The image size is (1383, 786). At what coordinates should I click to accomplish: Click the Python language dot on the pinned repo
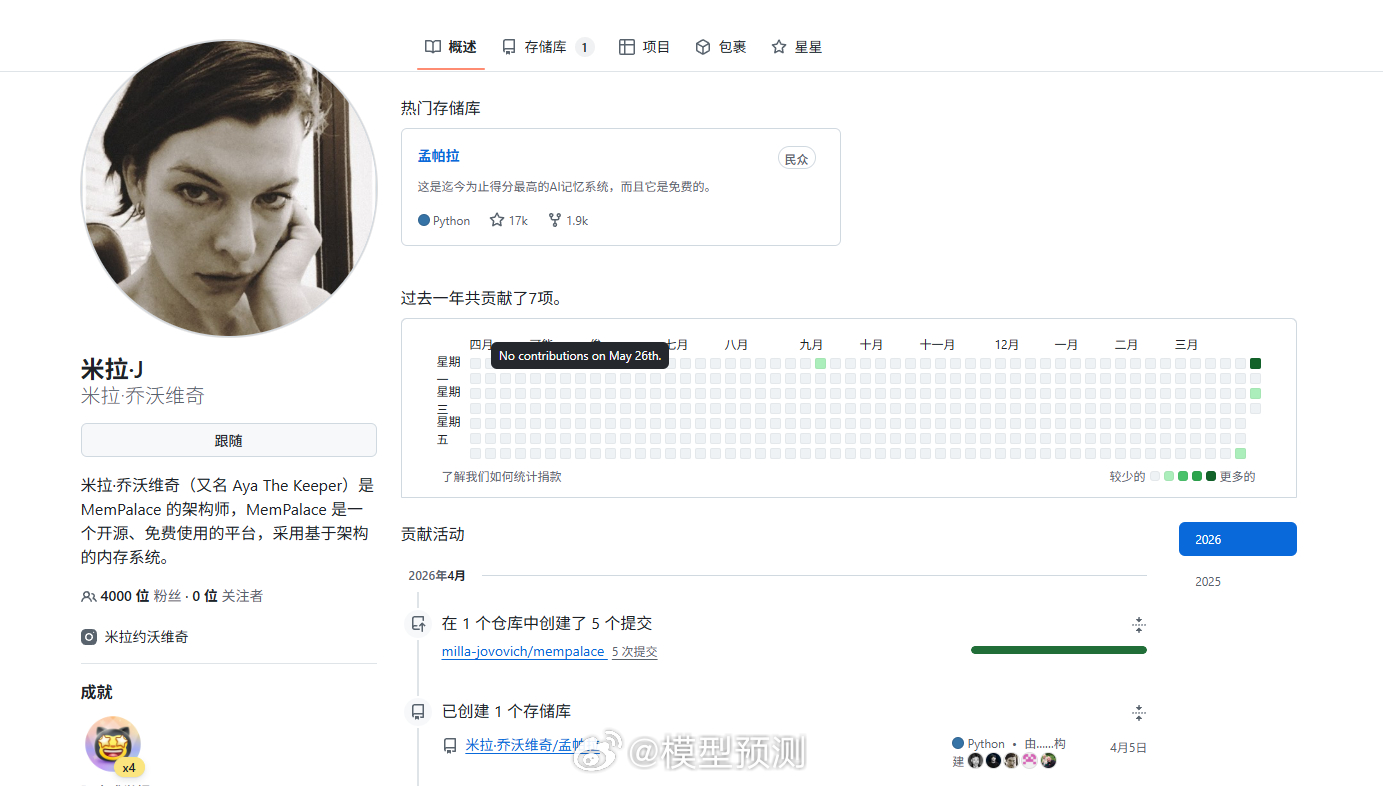point(422,220)
